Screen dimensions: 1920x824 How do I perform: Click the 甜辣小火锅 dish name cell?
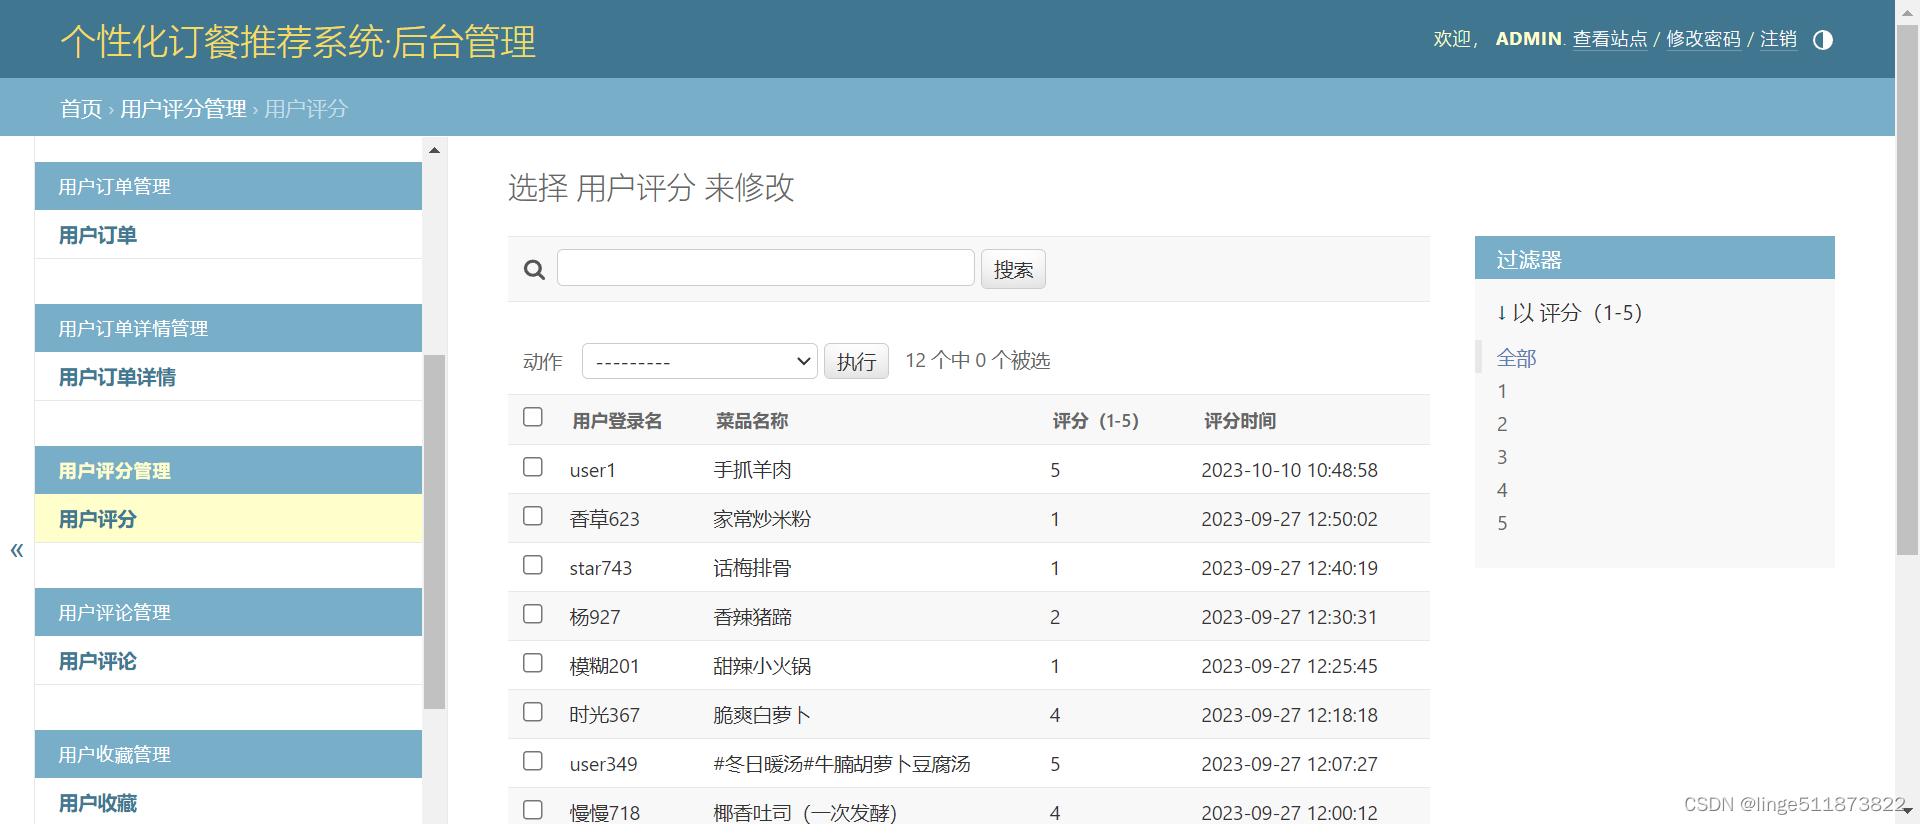pyautogui.click(x=762, y=666)
